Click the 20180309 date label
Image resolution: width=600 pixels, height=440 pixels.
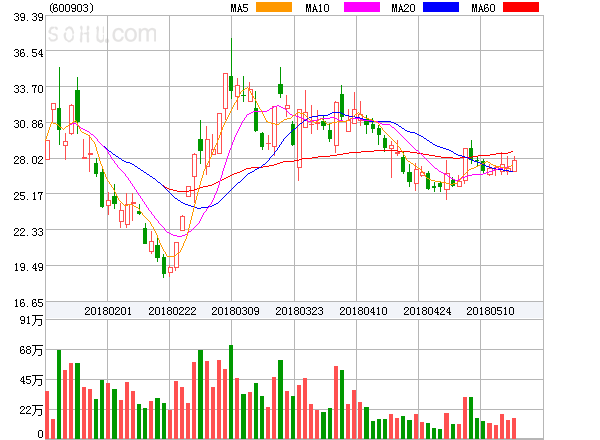(x=235, y=311)
